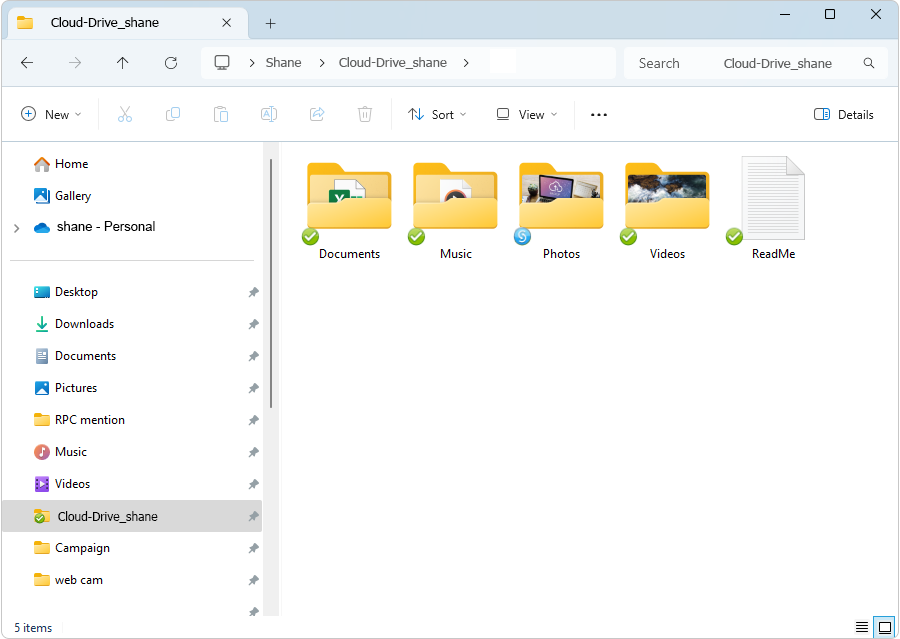
Task: Open the See more three-dots menu
Action: (599, 115)
